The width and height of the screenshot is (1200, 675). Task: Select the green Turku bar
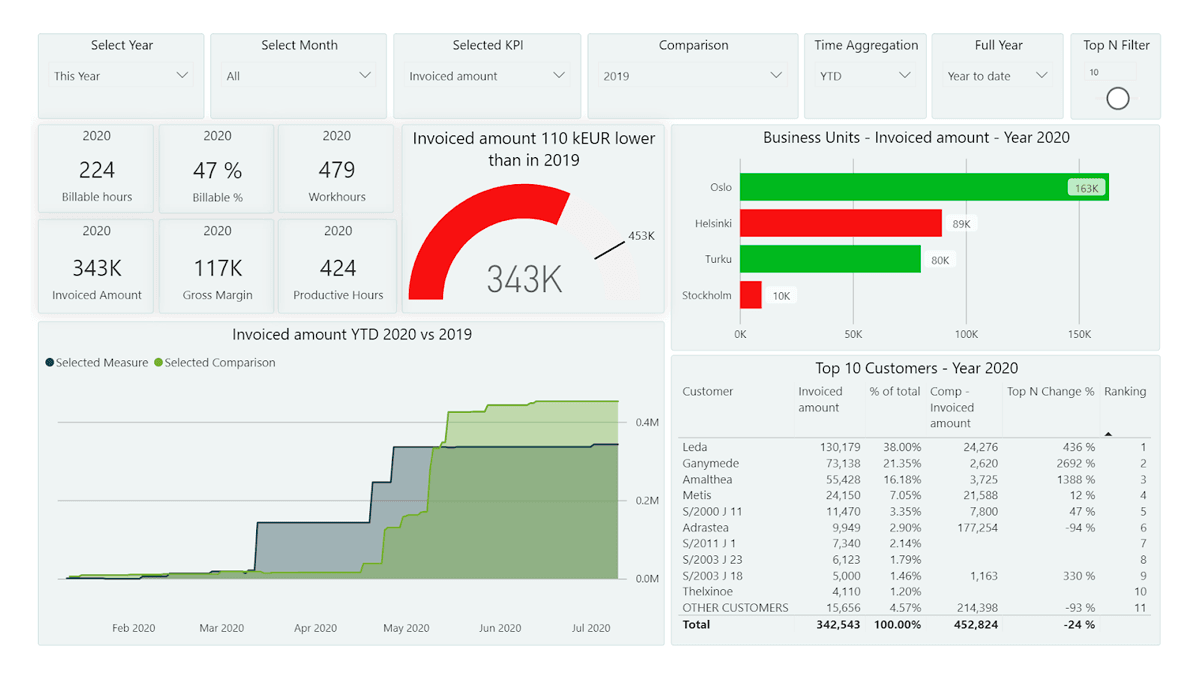point(830,259)
